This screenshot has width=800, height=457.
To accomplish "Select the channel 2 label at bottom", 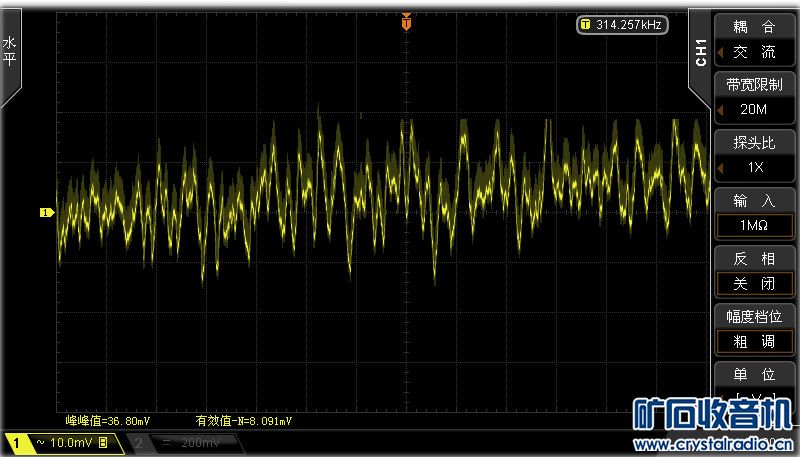I will [x=138, y=442].
